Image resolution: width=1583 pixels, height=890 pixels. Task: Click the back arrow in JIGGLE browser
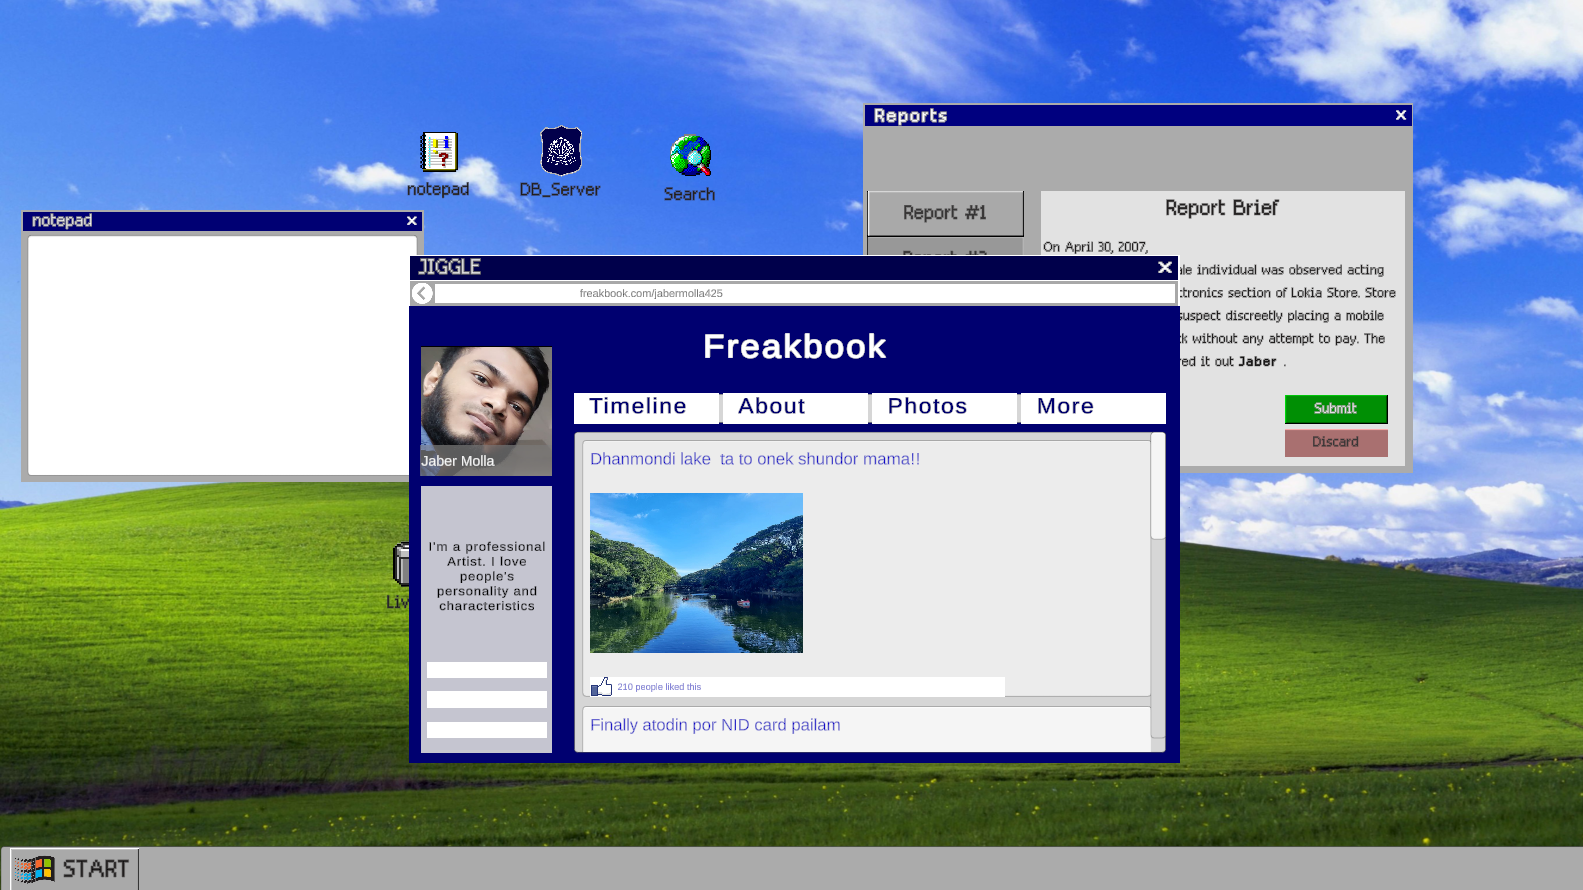[x=422, y=293]
